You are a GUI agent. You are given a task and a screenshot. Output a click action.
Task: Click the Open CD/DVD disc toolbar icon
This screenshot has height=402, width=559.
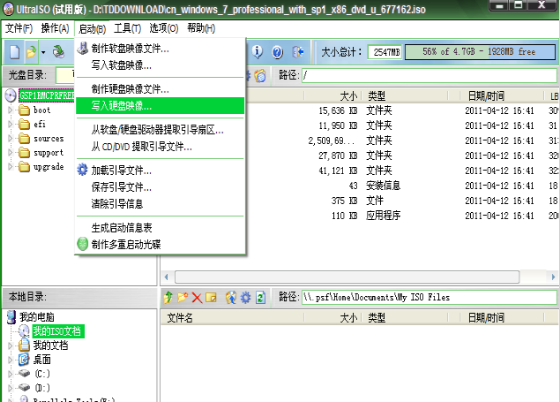[x=58, y=52]
